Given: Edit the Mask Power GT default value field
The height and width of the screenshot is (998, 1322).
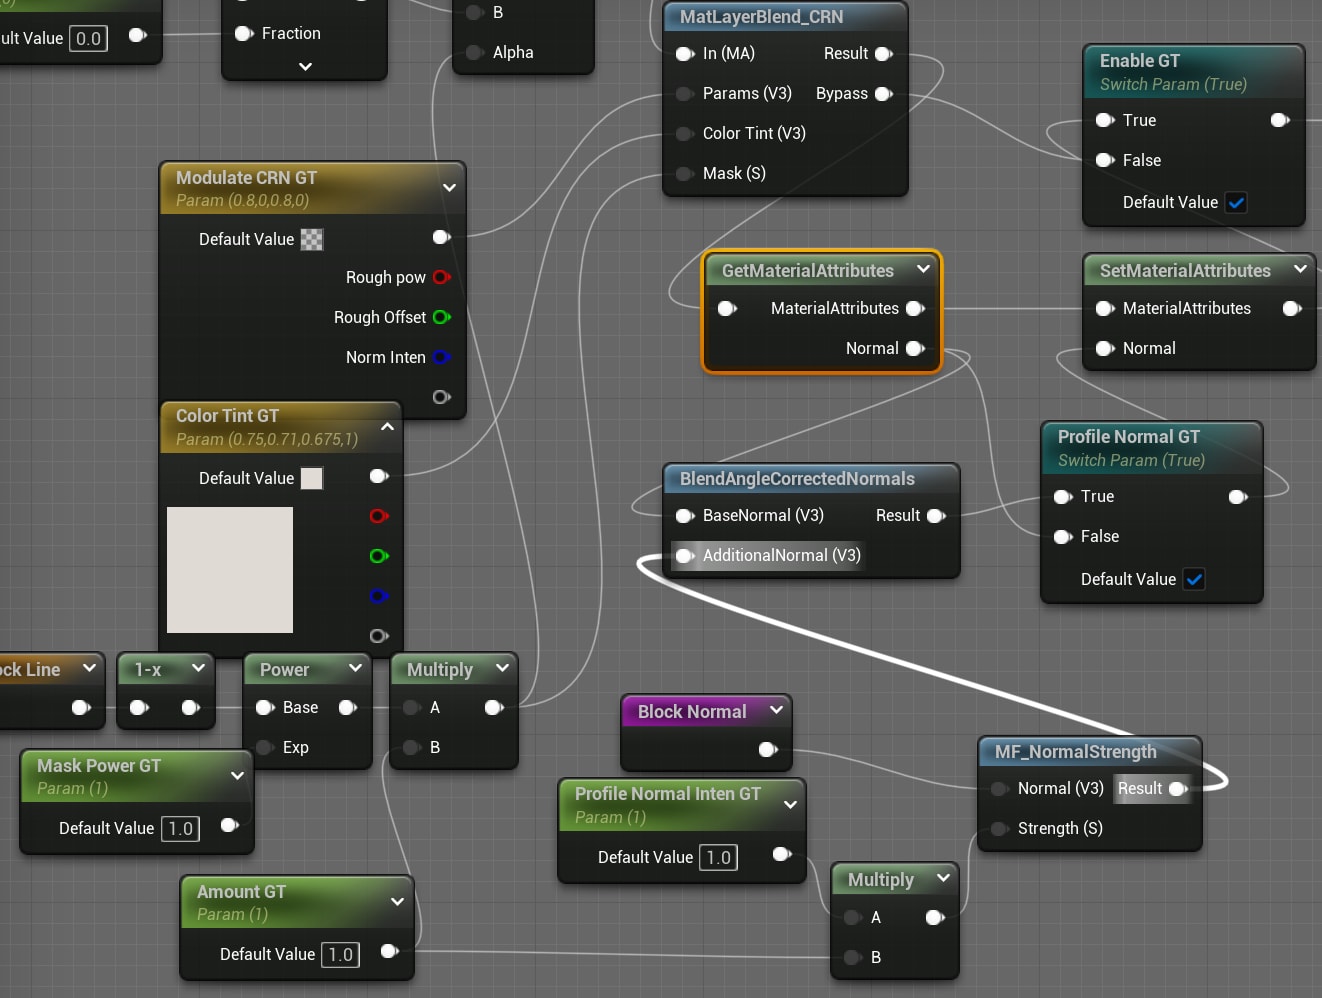Looking at the screenshot, I should [181, 828].
